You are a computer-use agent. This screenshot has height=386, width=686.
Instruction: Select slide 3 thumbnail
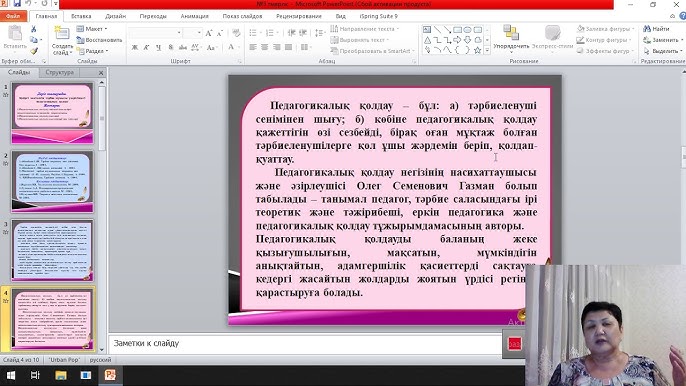point(52,250)
